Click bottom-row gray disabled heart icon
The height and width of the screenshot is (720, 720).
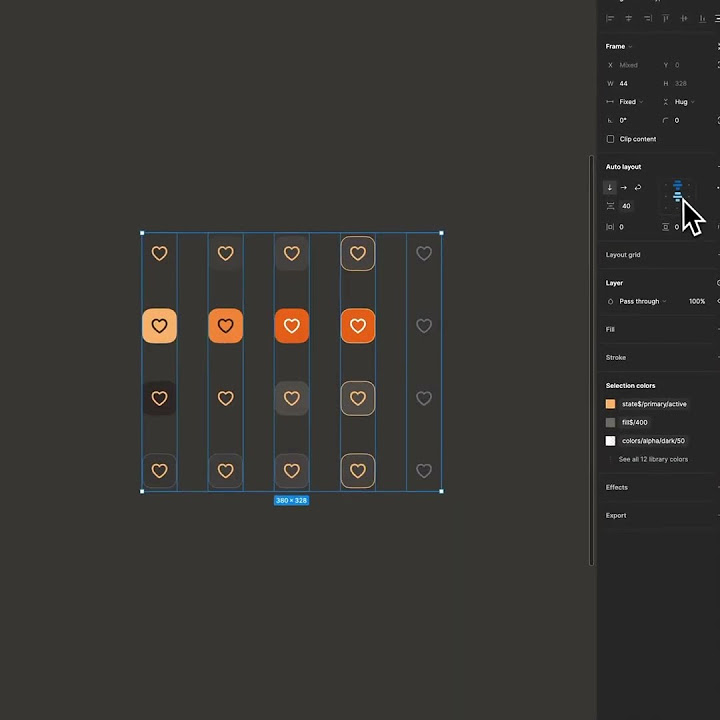424,471
